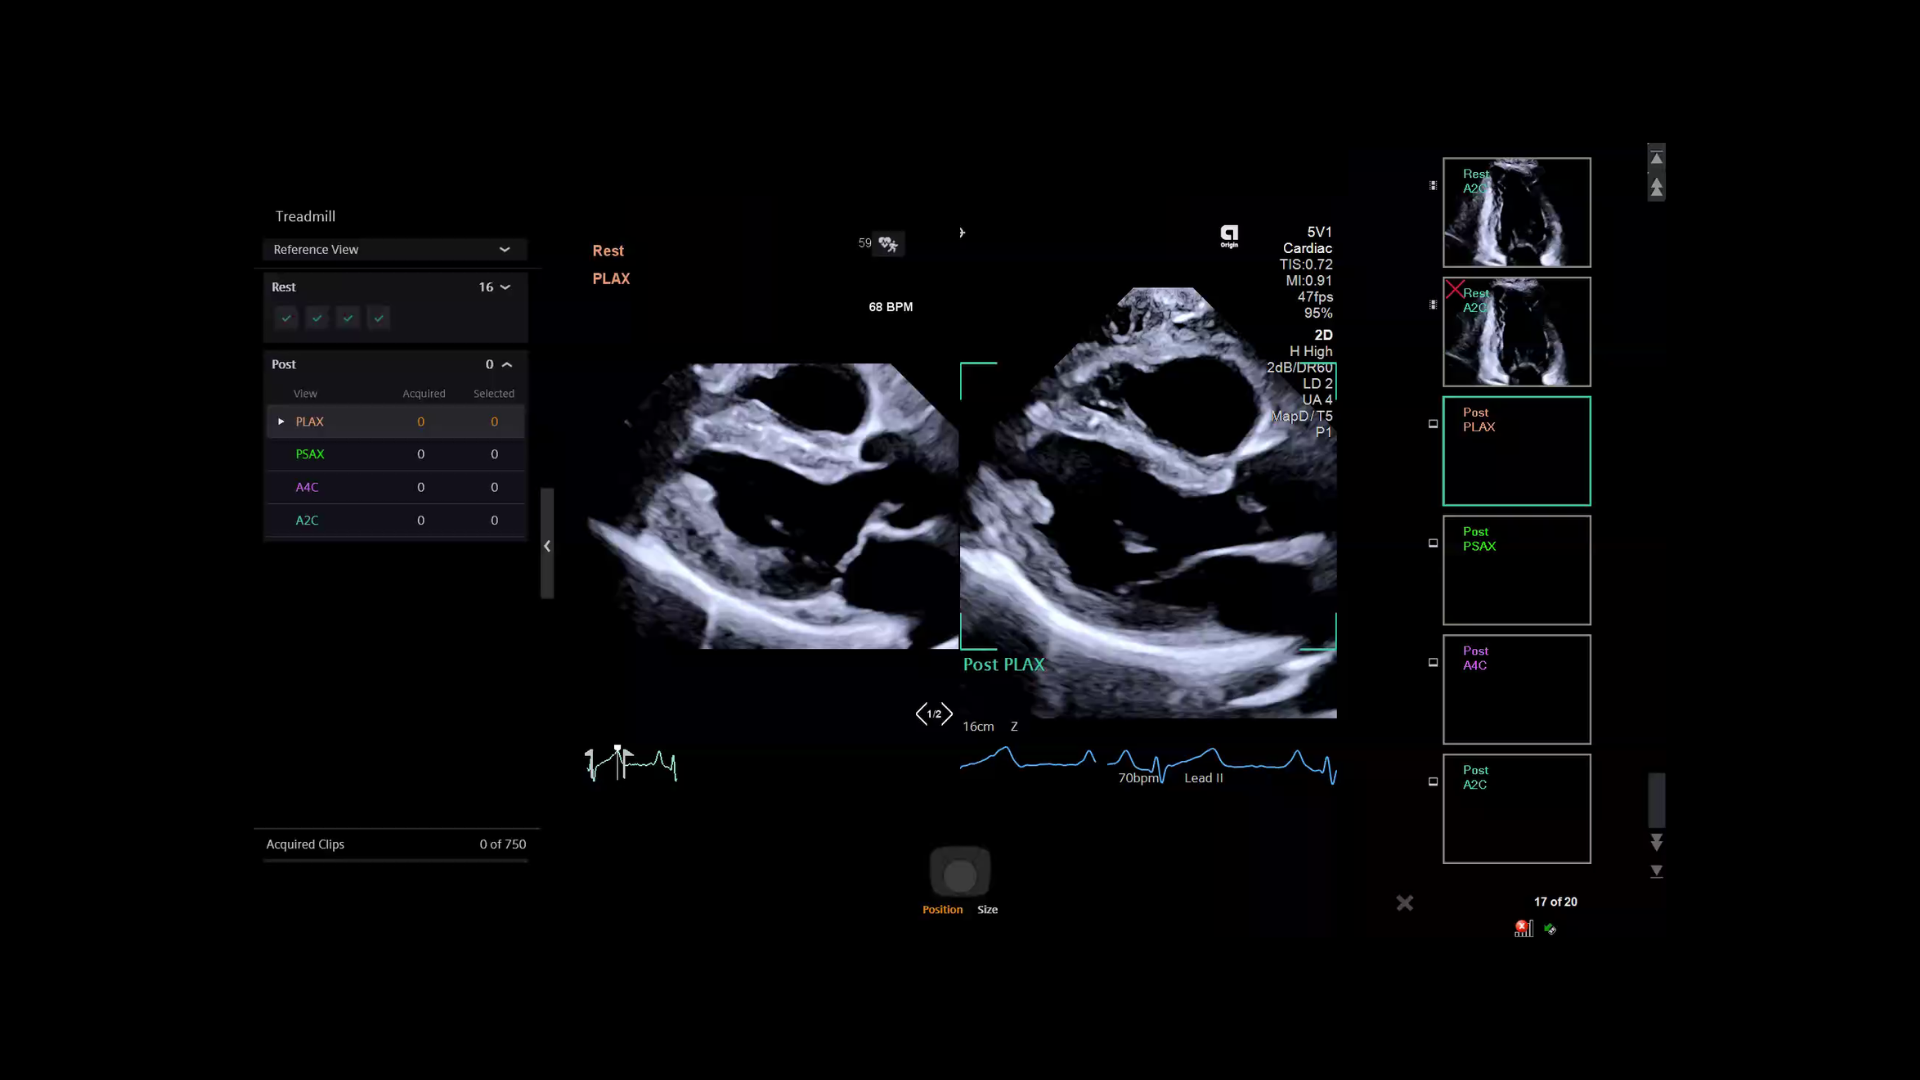Click the forward arrow next to the 1/2 page indicator
Image resolution: width=1920 pixels, height=1080 pixels.
click(946, 713)
